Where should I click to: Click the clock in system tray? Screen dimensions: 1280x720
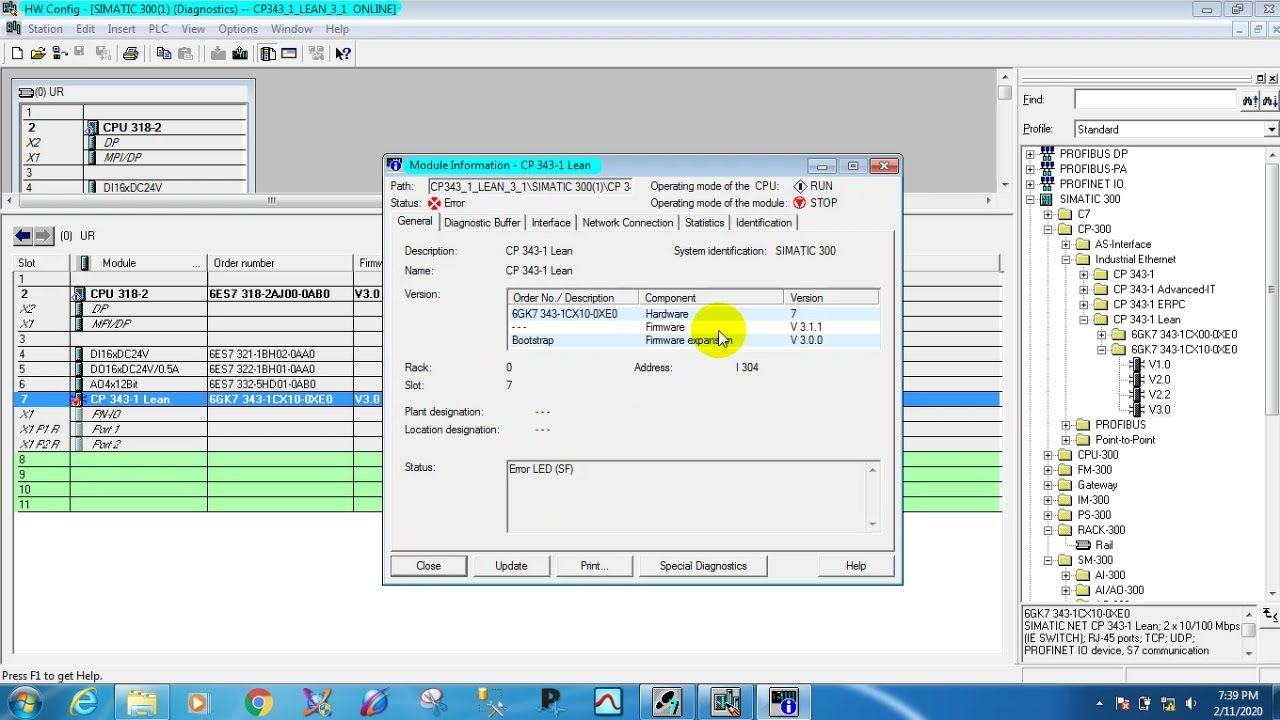1238,703
